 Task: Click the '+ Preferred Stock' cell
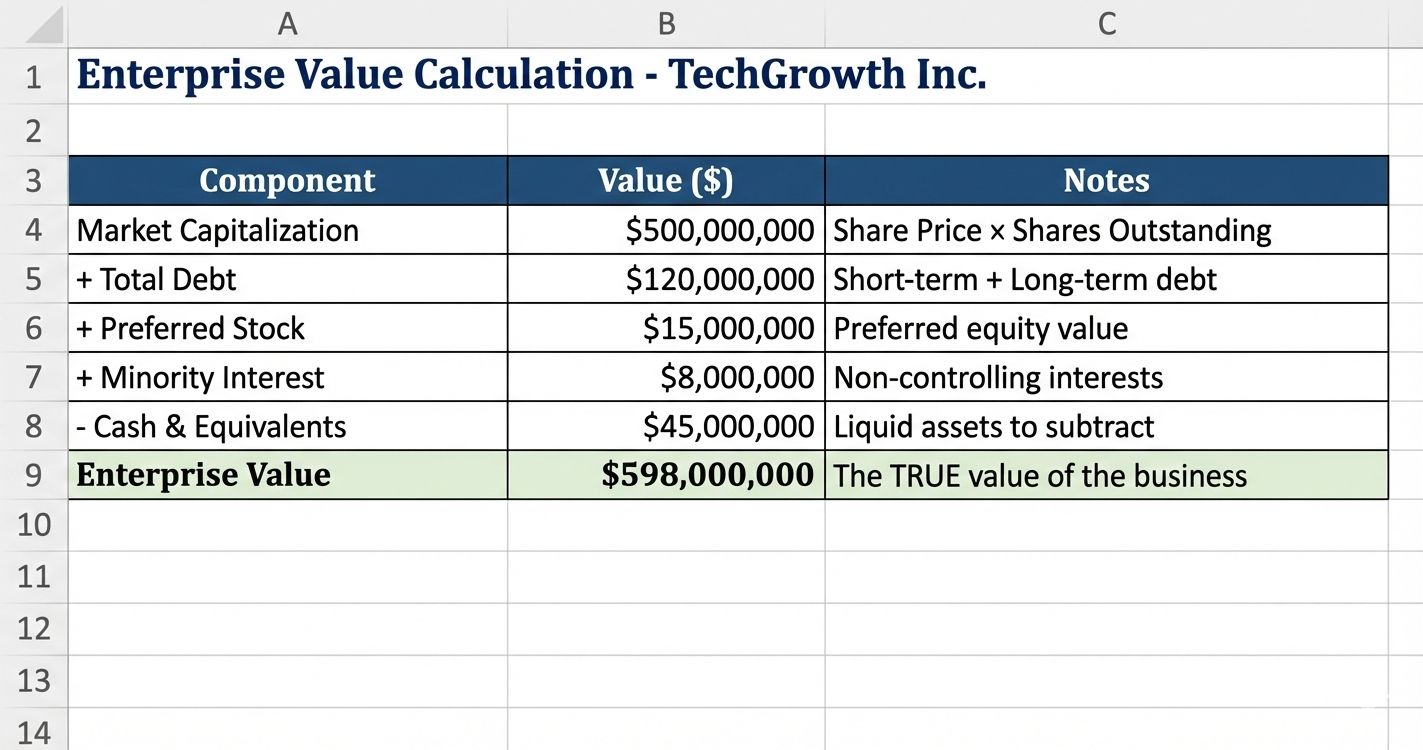point(288,327)
